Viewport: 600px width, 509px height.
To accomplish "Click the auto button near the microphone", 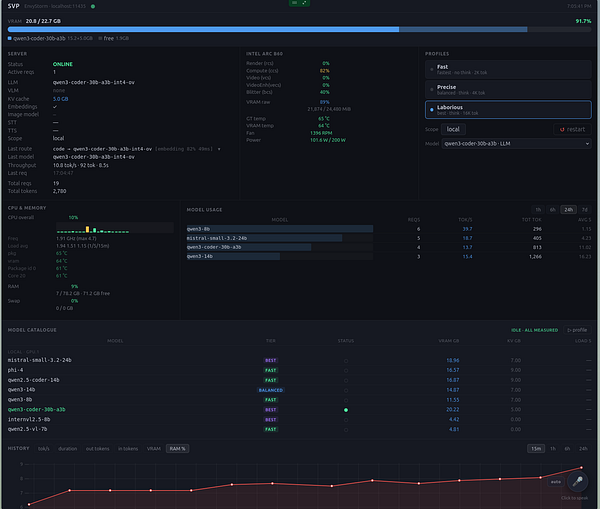I will point(556,482).
